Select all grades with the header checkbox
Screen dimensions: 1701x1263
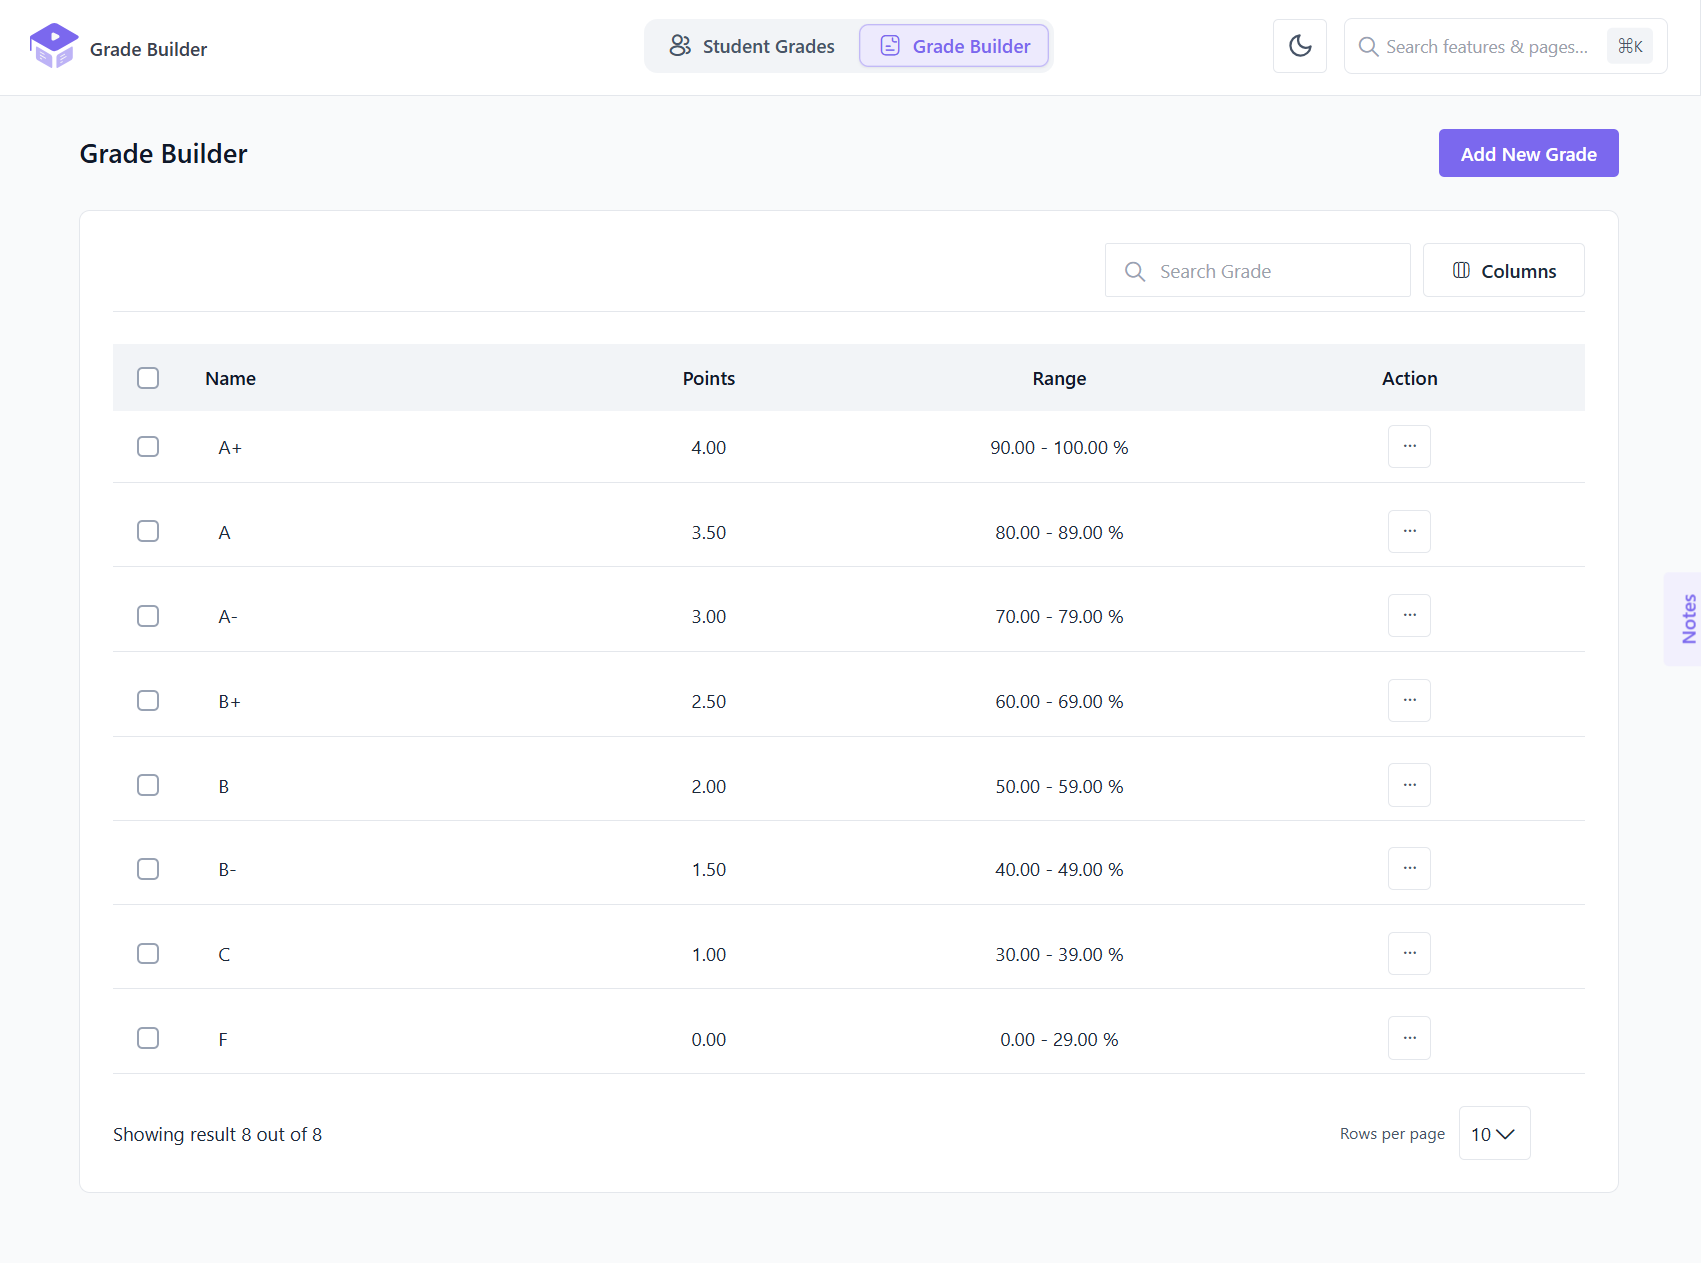pos(148,378)
